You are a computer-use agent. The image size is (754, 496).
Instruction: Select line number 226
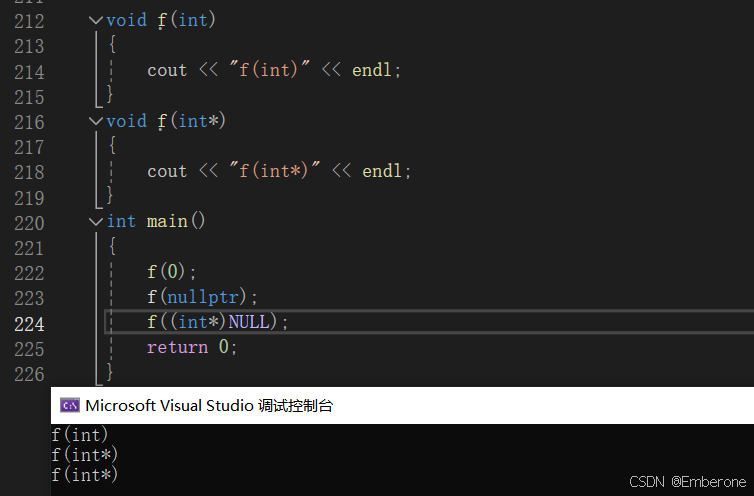[x=29, y=374]
